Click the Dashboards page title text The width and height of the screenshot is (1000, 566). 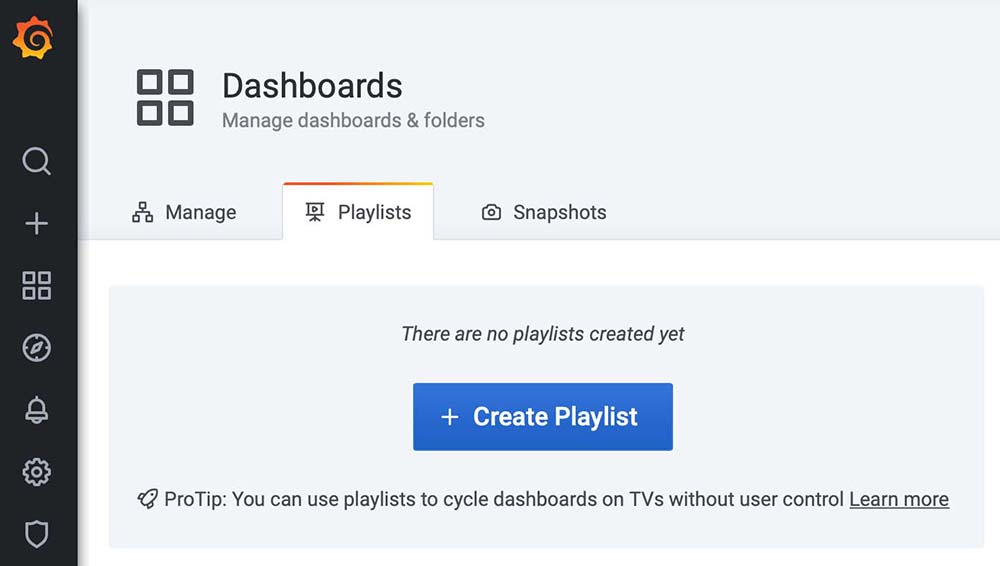click(312, 86)
